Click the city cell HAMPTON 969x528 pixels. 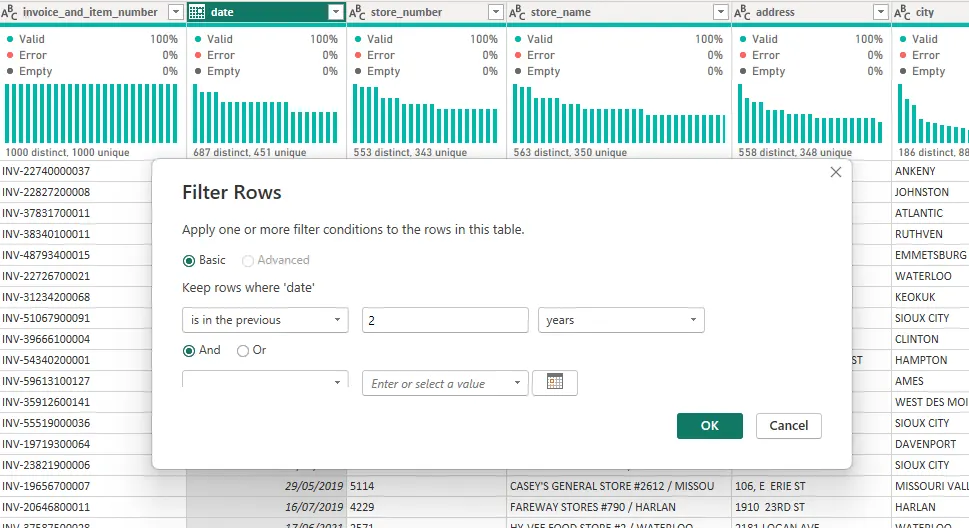931,360
